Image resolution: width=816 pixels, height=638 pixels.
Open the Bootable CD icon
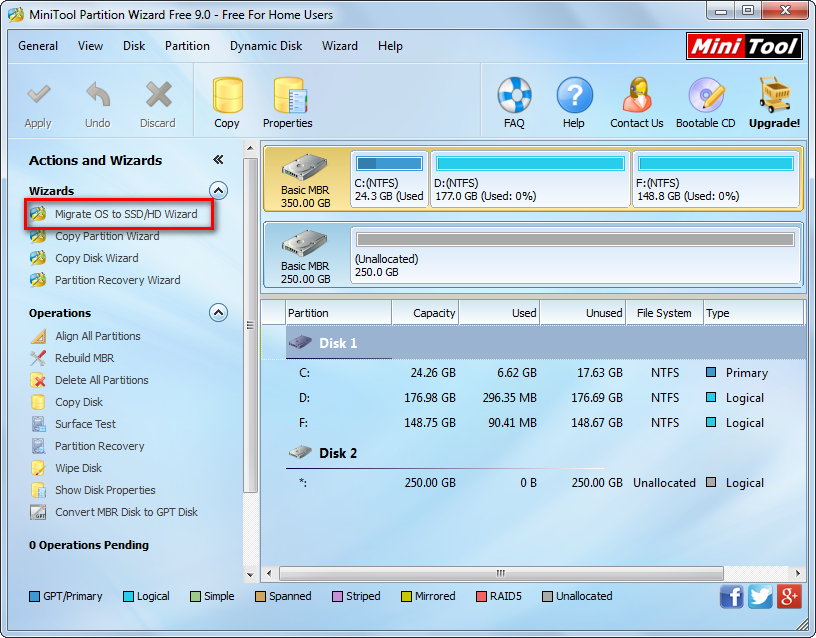706,95
